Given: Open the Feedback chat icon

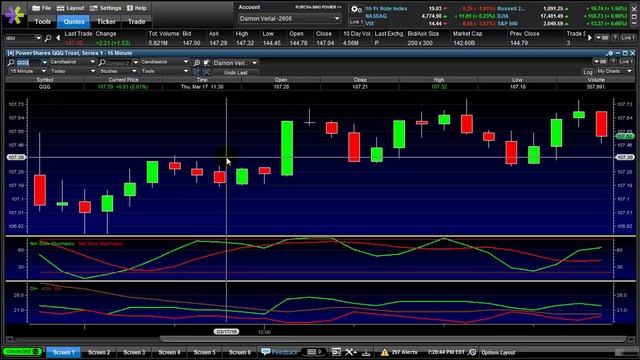Looking at the screenshot, I should tap(266, 352).
